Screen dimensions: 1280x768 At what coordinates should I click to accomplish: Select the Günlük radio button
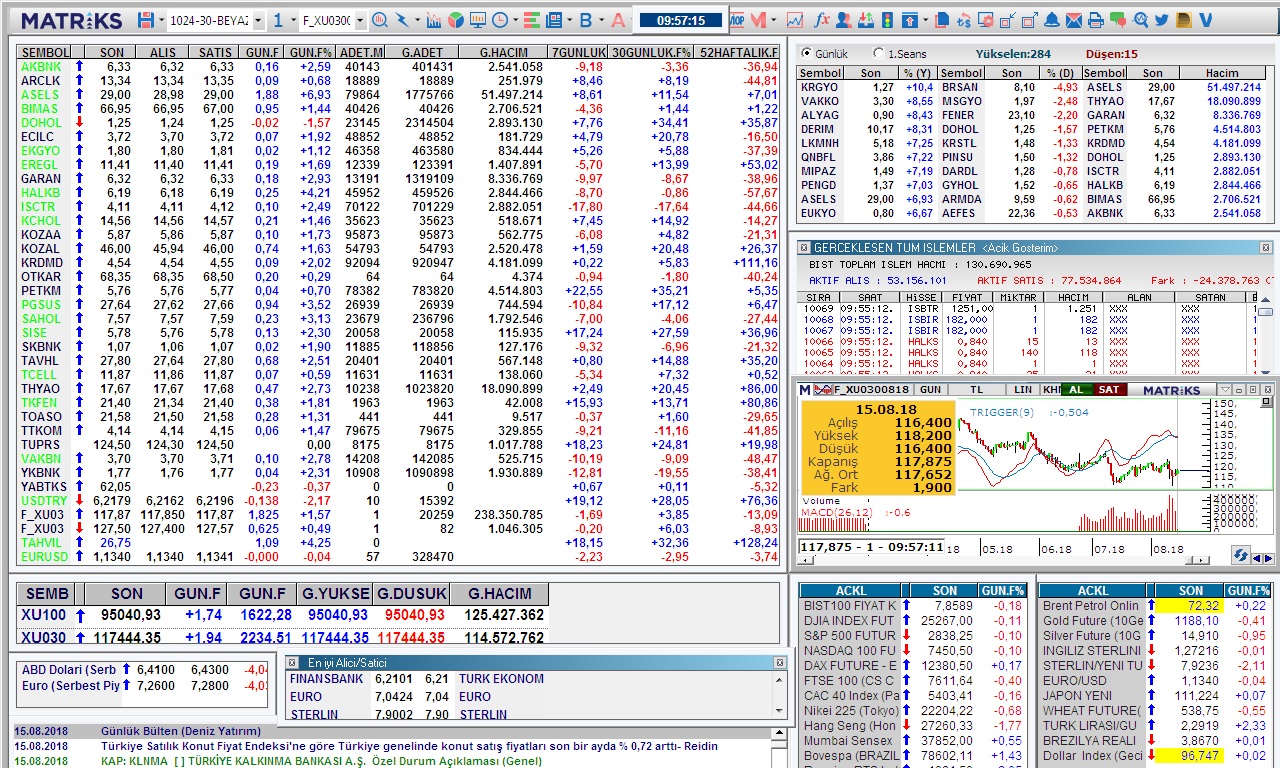pyautogui.click(x=806, y=54)
